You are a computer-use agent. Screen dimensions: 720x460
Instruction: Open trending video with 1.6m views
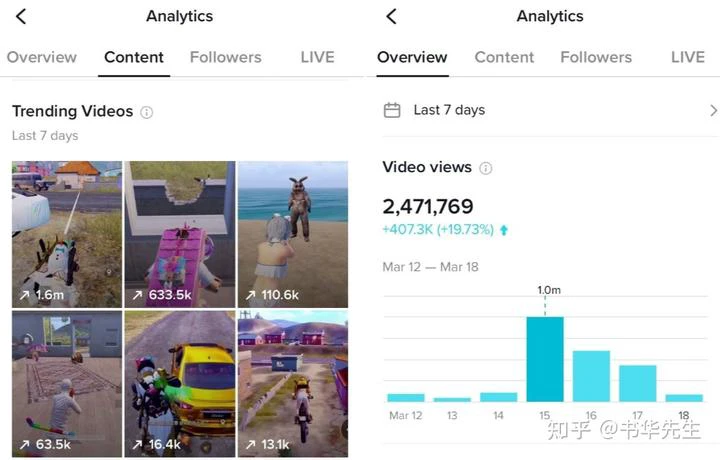pos(67,234)
